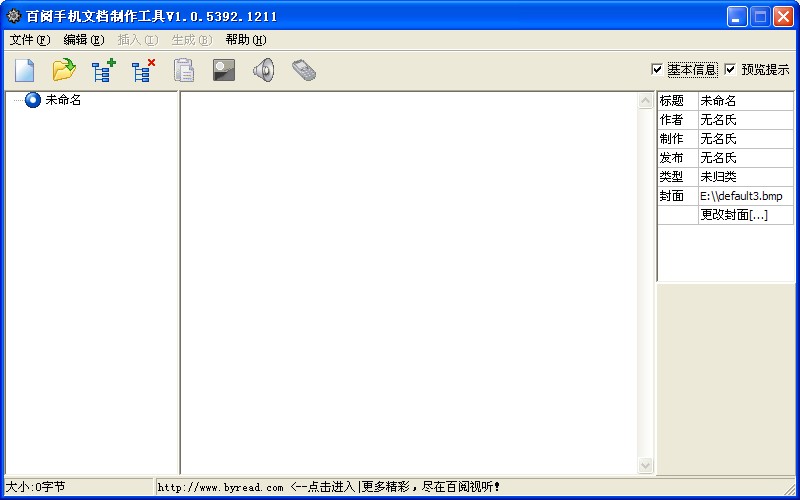Select the 未命名 root tree node
800x500 pixels.
tap(63, 100)
